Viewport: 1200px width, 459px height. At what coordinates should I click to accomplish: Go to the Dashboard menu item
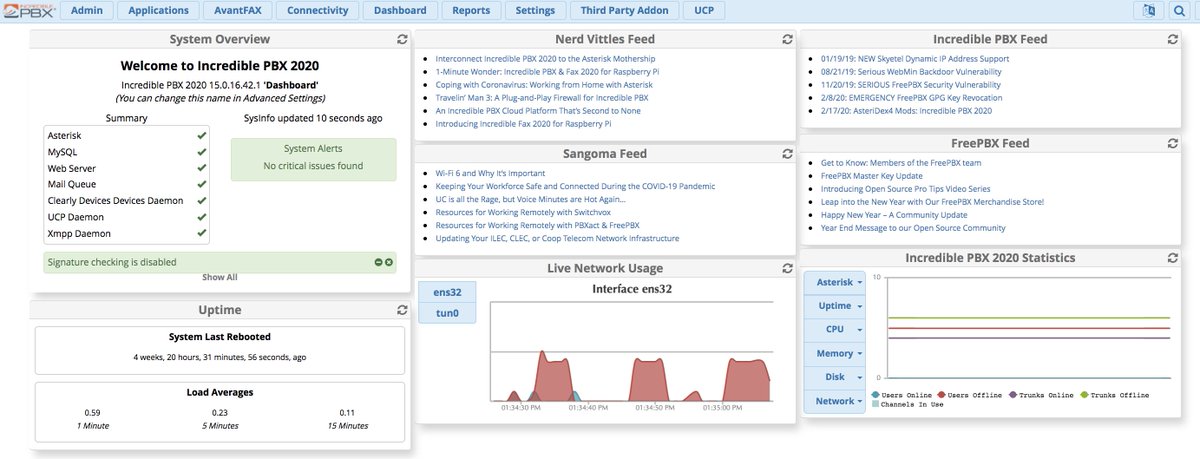click(x=400, y=11)
